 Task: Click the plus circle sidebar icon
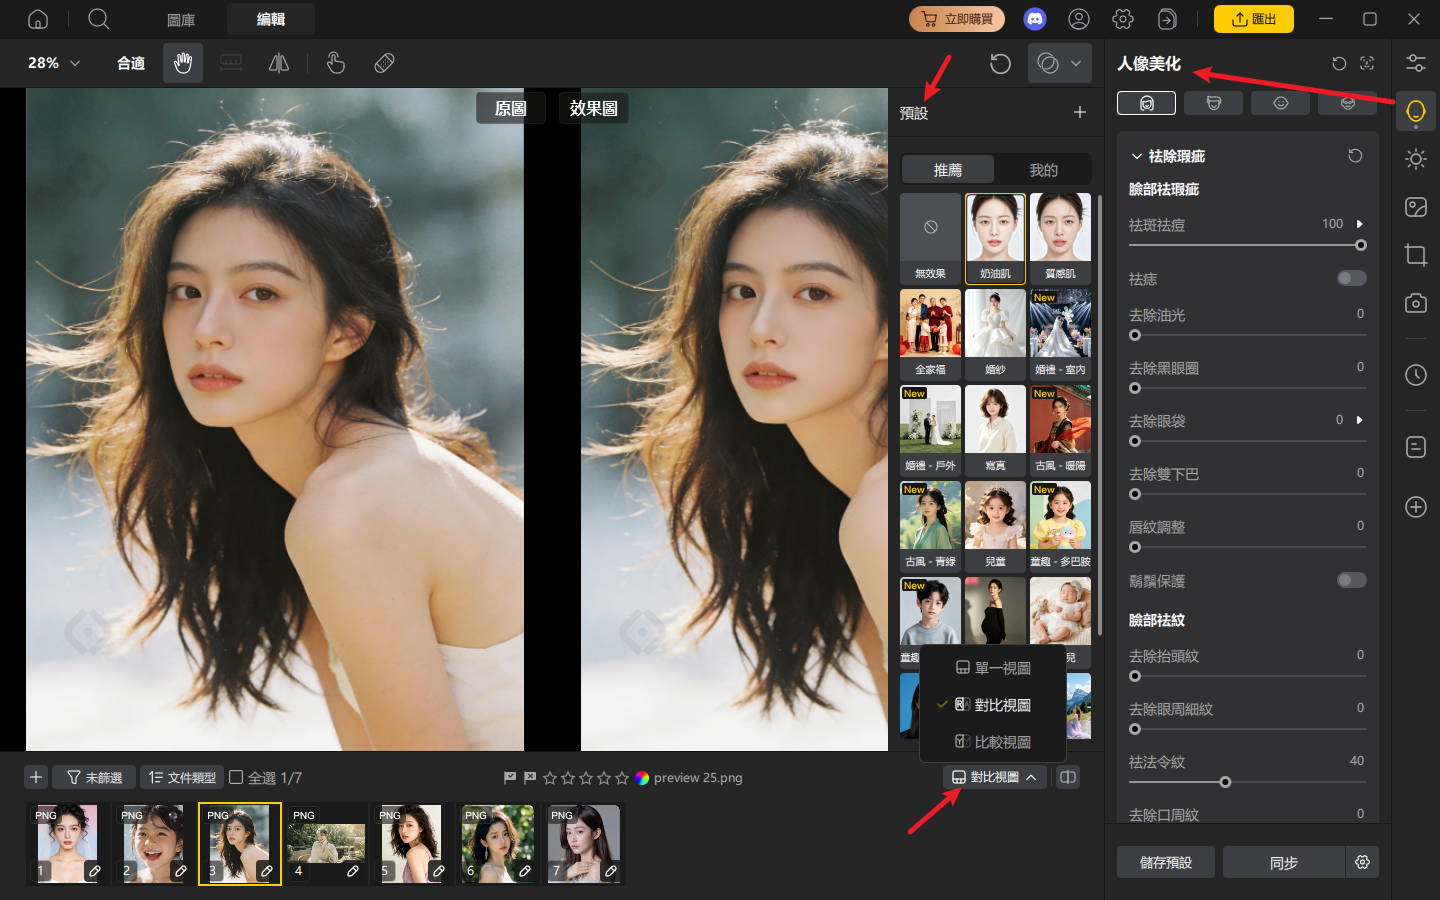click(1416, 507)
